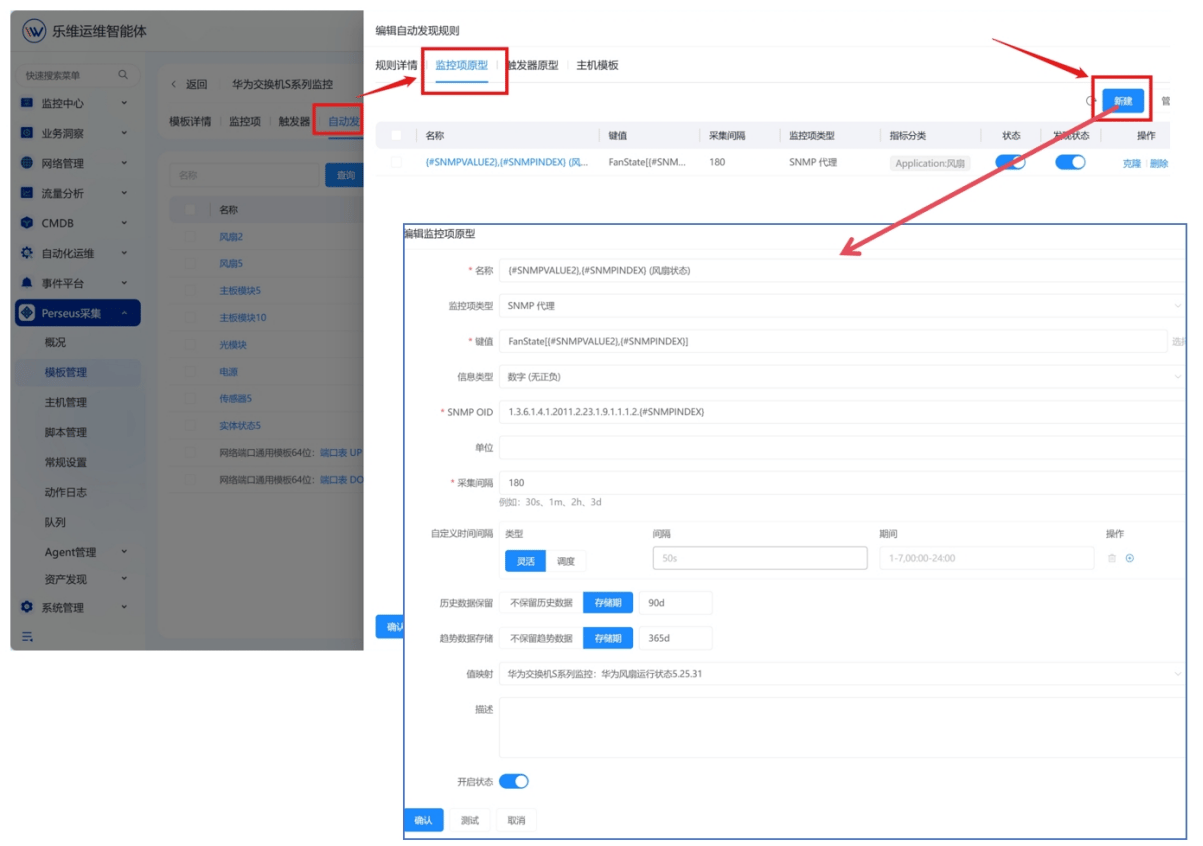The image size is (1203, 846).
Task: Click the search magnifier in quick menu box
Action: [x=123, y=75]
